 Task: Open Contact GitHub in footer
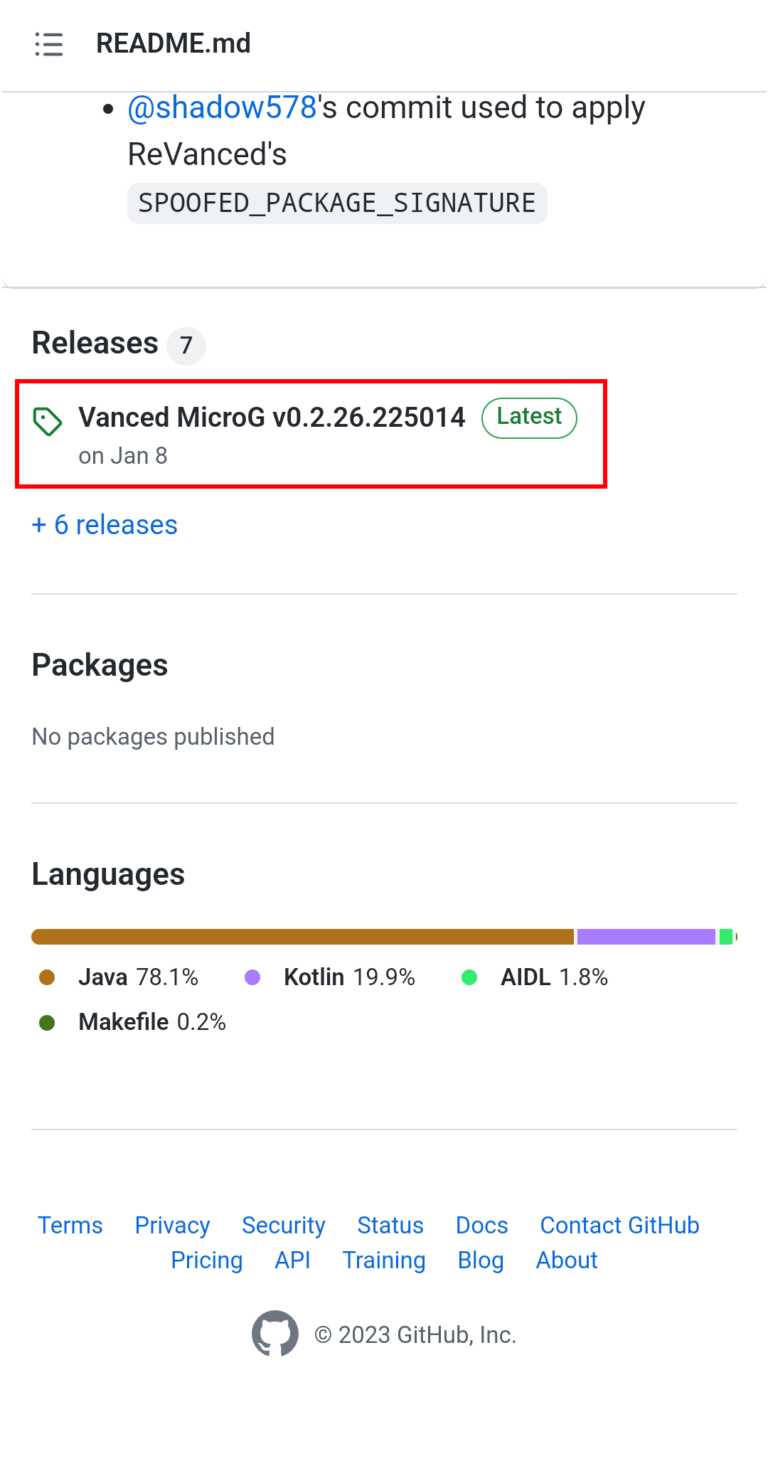click(619, 1225)
